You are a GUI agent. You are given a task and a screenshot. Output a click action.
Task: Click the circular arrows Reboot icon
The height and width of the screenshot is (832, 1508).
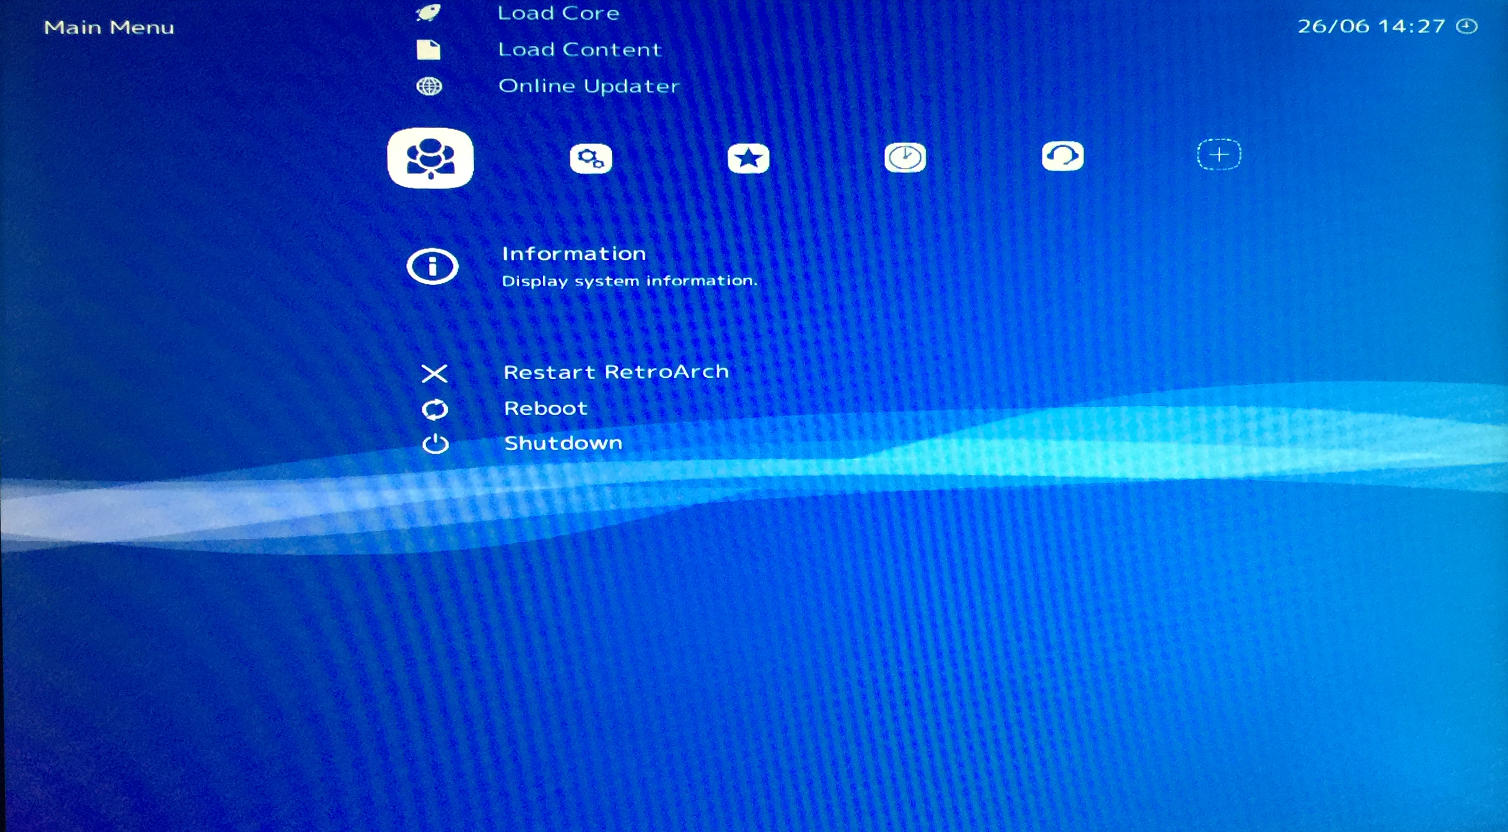[x=434, y=409]
